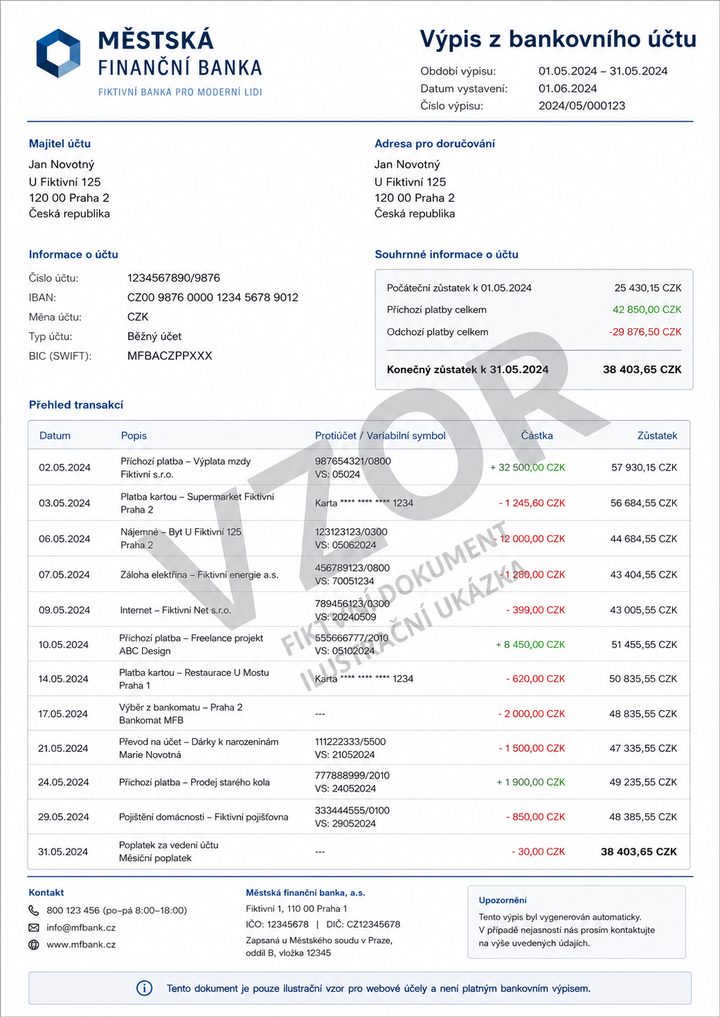
Task: Click amount - 399,00 CZK
Action: pyautogui.click(x=536, y=610)
